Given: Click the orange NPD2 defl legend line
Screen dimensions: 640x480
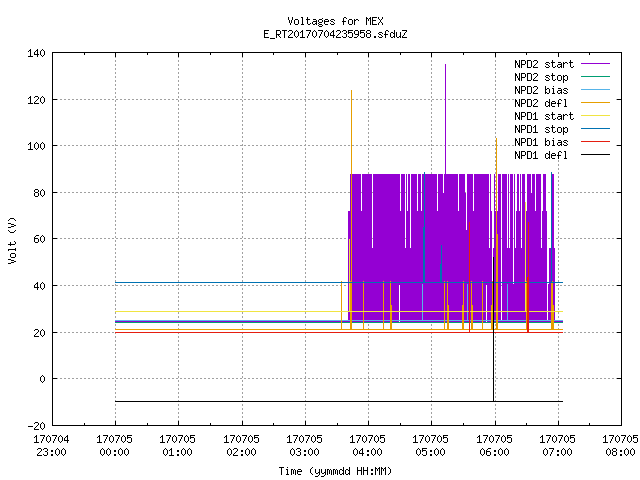Looking at the screenshot, I should 595,102.
